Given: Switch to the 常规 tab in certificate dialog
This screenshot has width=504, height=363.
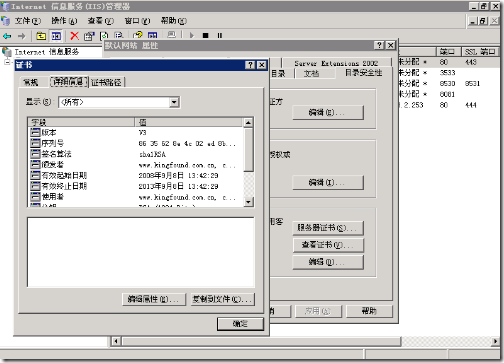Looking at the screenshot, I should 31,82.
